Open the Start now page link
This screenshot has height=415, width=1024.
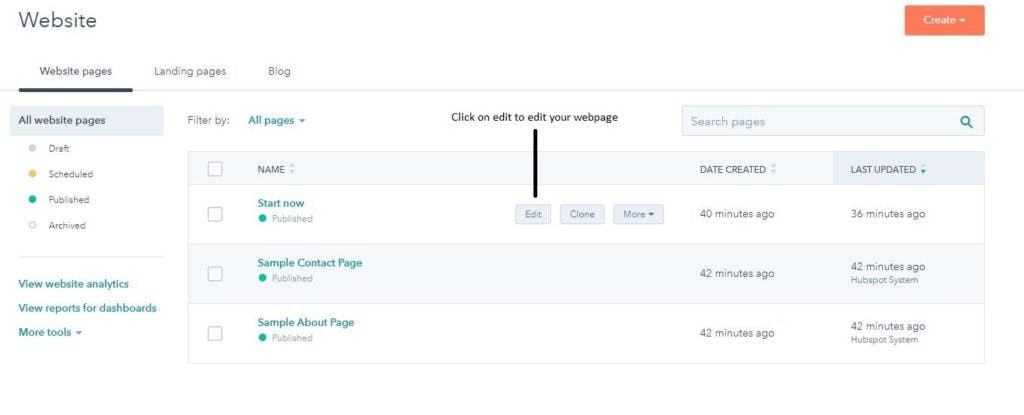(281, 203)
